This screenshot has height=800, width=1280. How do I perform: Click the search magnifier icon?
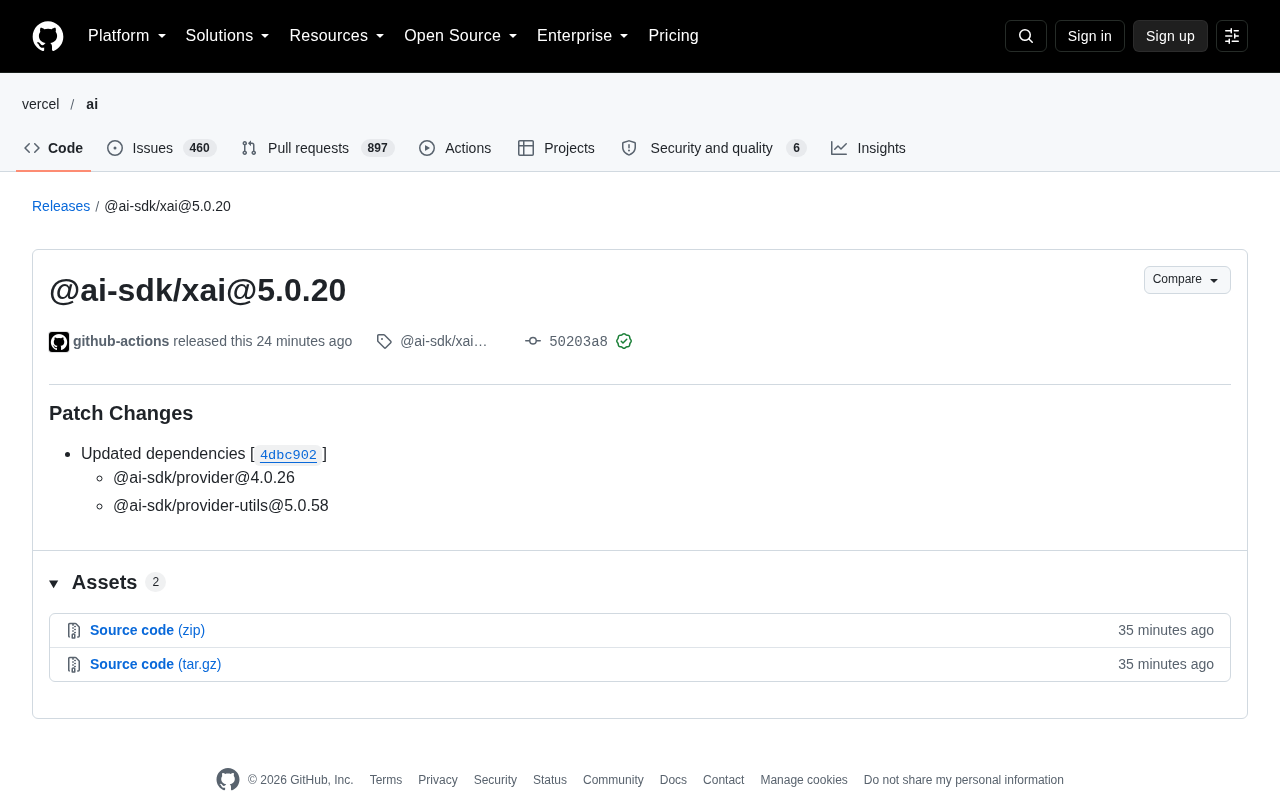pos(1026,36)
